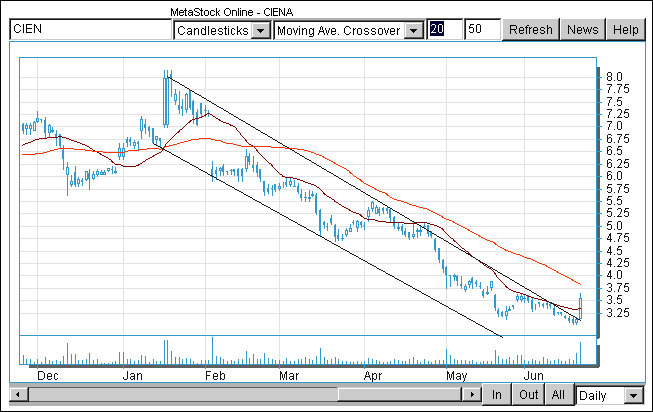
Task: Click the last June candlestick on chart
Action: pos(580,307)
